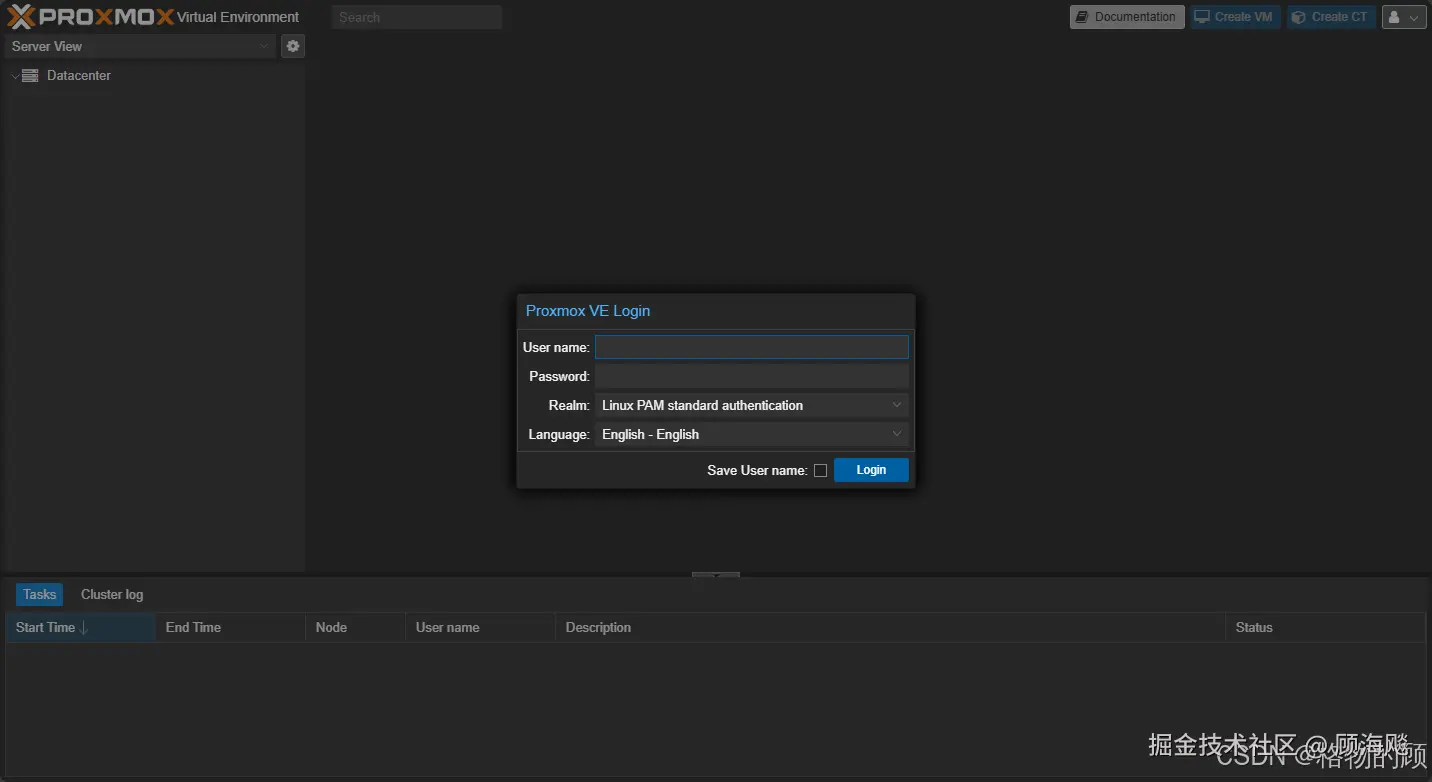Open the user account menu icon

pos(1404,17)
